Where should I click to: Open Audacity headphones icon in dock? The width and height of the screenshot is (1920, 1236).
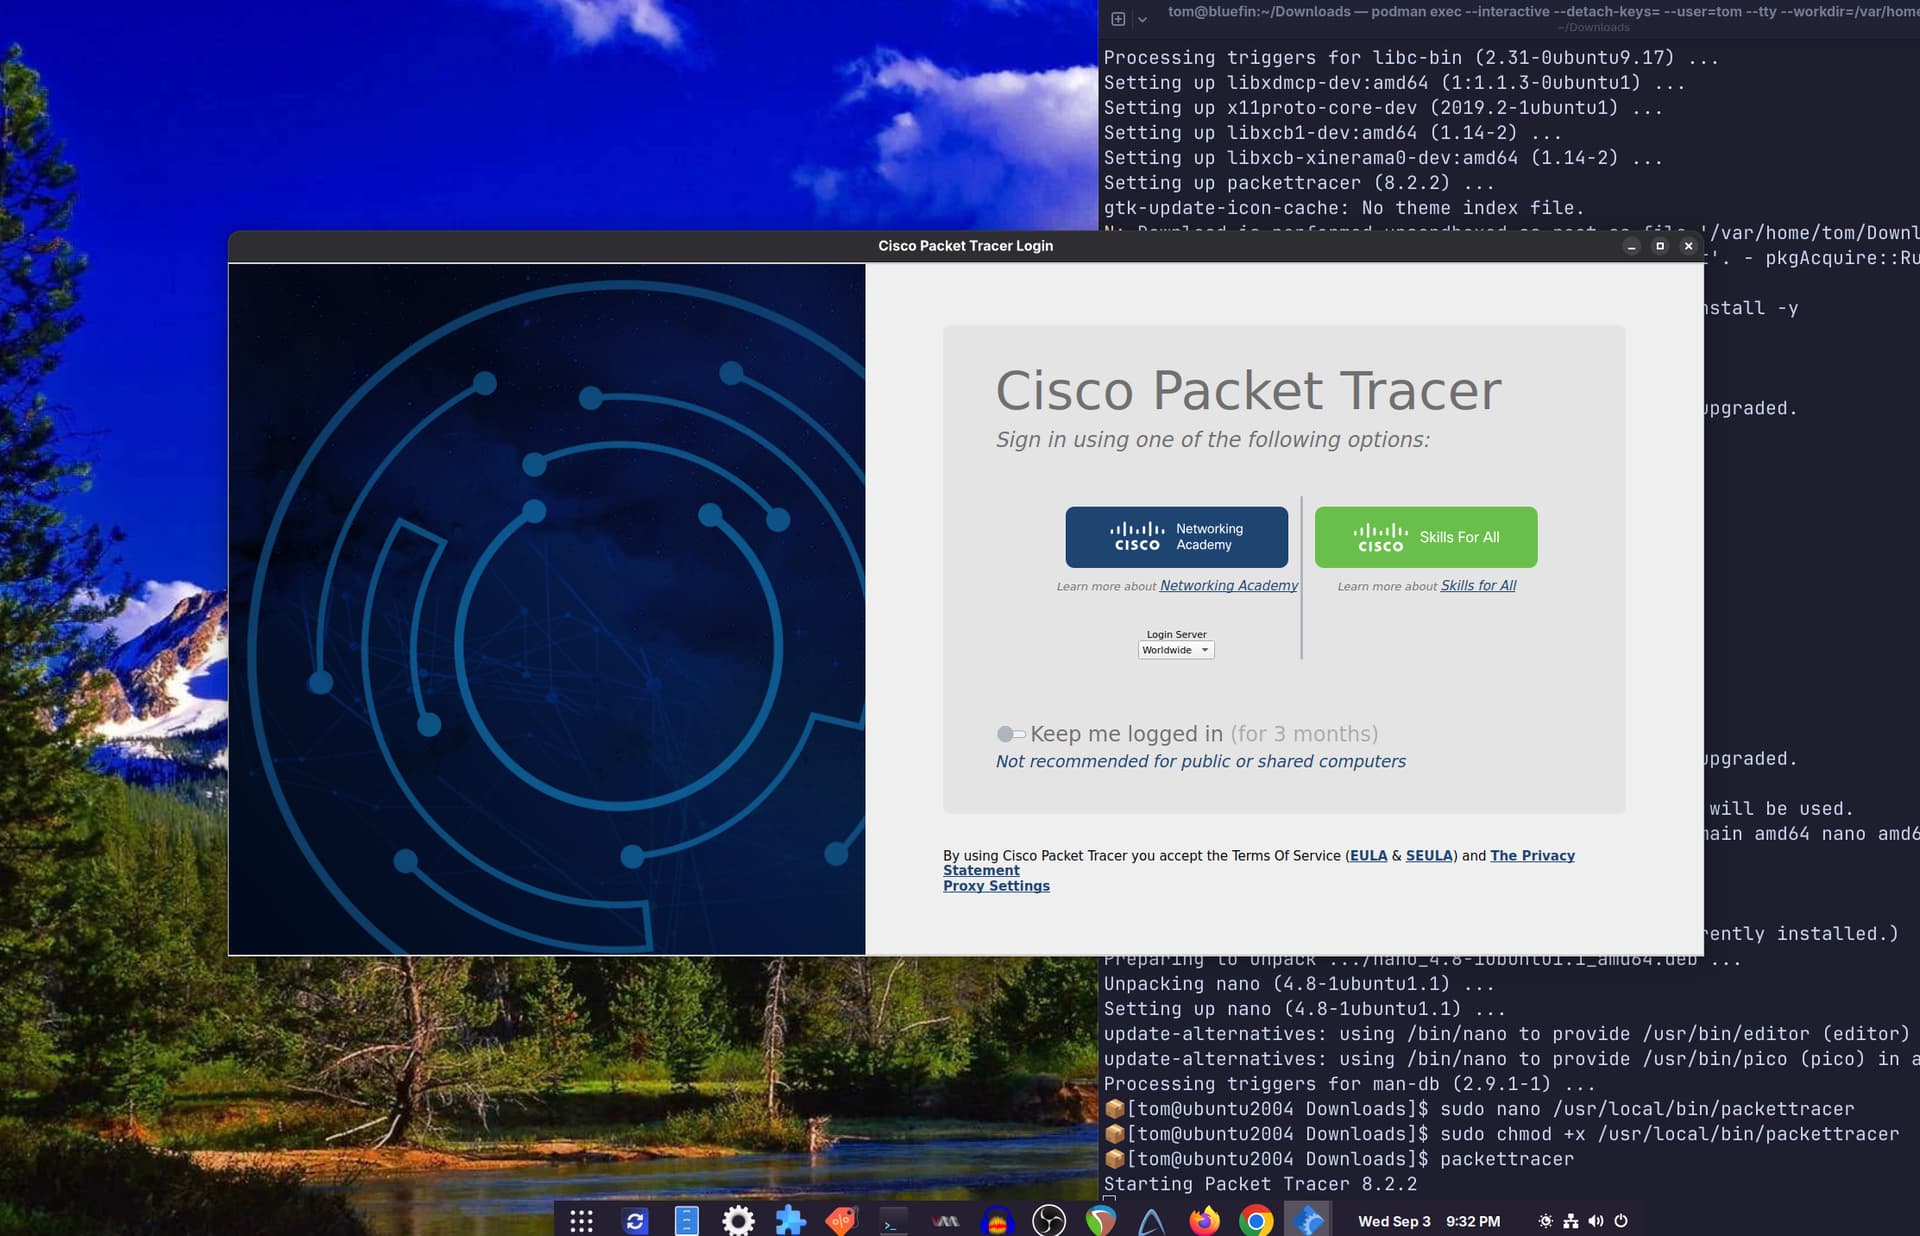(997, 1221)
